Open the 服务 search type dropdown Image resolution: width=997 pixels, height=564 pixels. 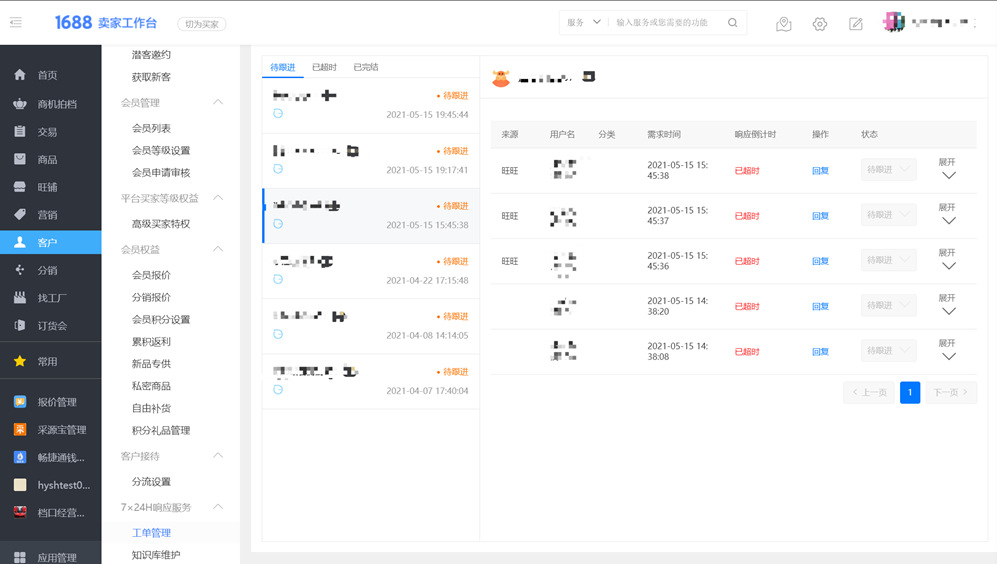[584, 23]
